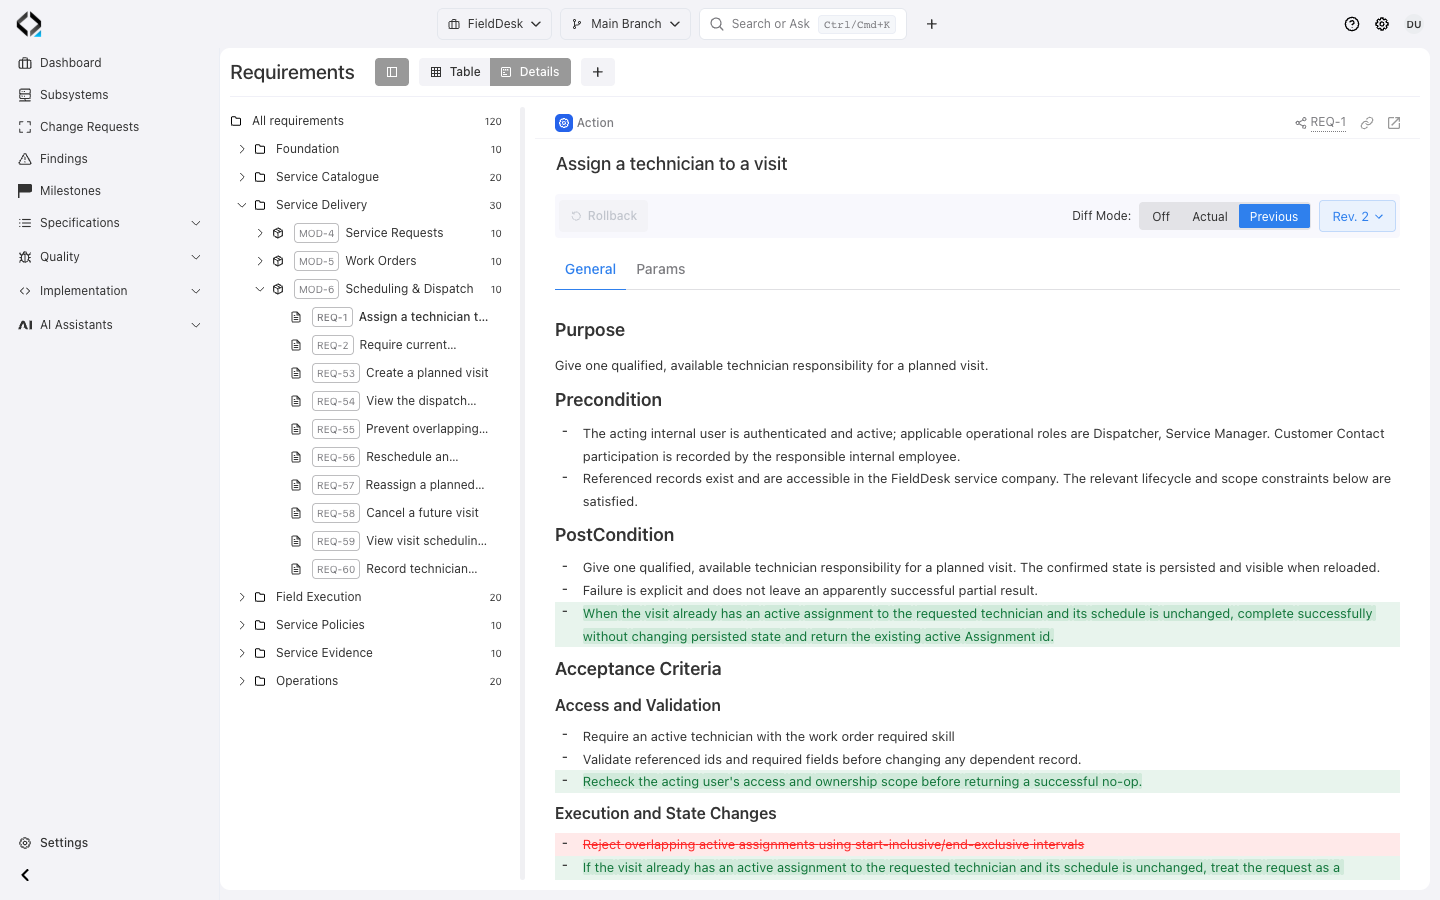Click the Milestones flag icon
1440x900 pixels.
coord(25,191)
